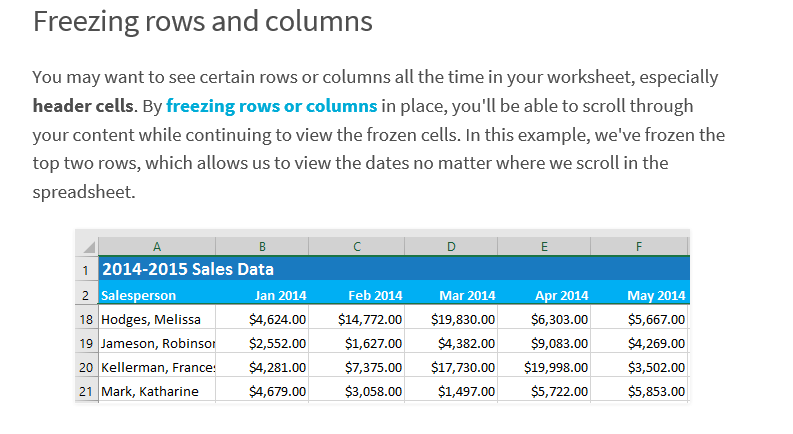Select row 1 header
793x434 pixels.
pyautogui.click(x=86, y=269)
